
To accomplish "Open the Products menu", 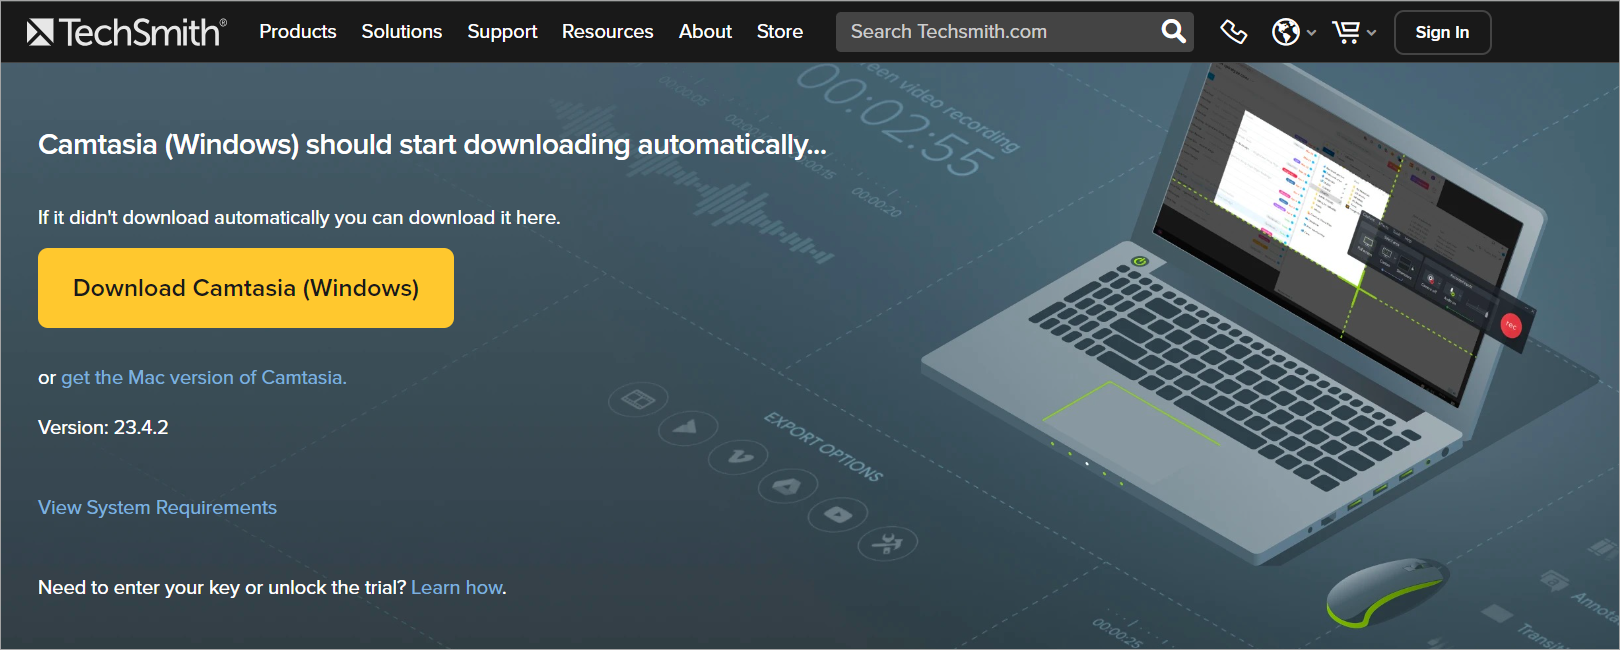I will click(298, 32).
